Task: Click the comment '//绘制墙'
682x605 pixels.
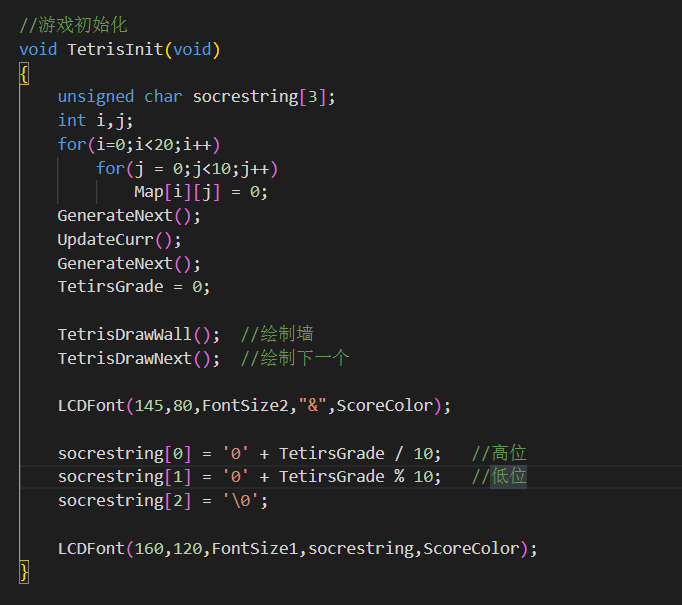Action: click(x=277, y=334)
